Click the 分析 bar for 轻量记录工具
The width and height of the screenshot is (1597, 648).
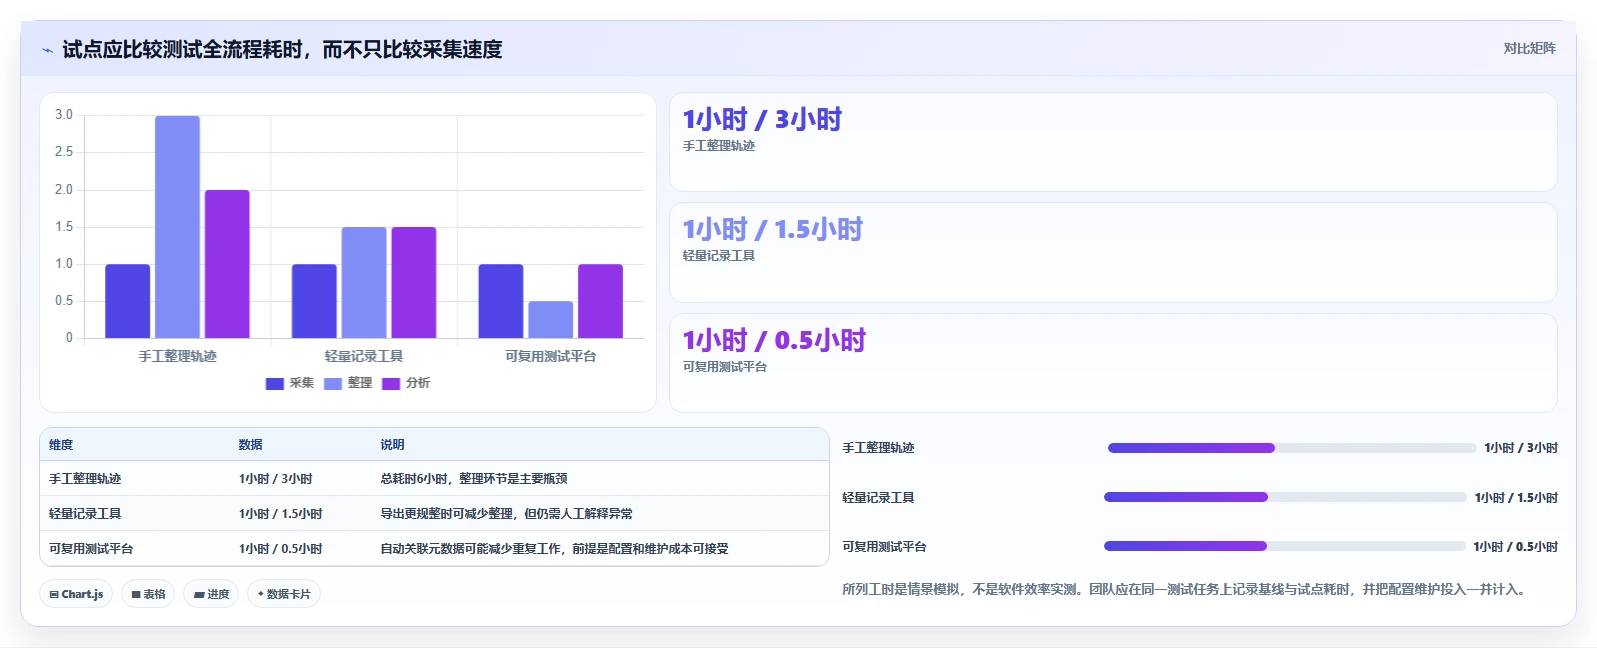[x=414, y=282]
